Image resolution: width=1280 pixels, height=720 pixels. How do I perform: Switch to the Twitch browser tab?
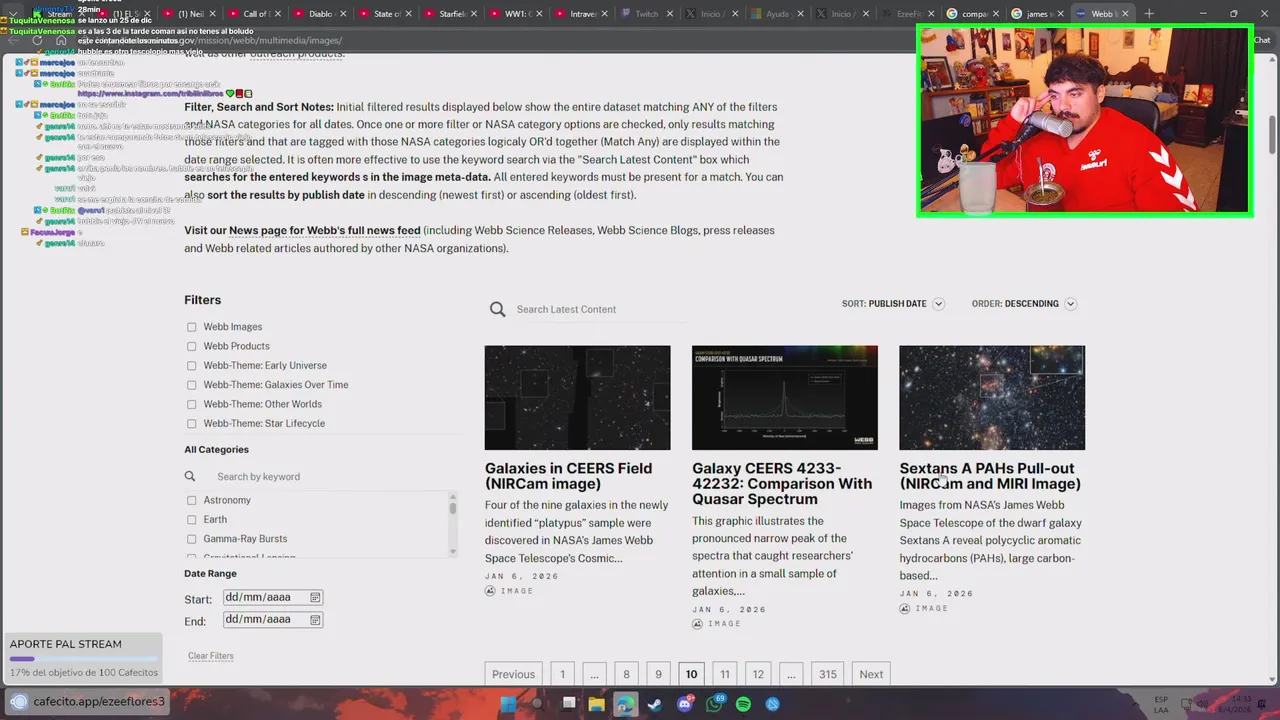643,14
